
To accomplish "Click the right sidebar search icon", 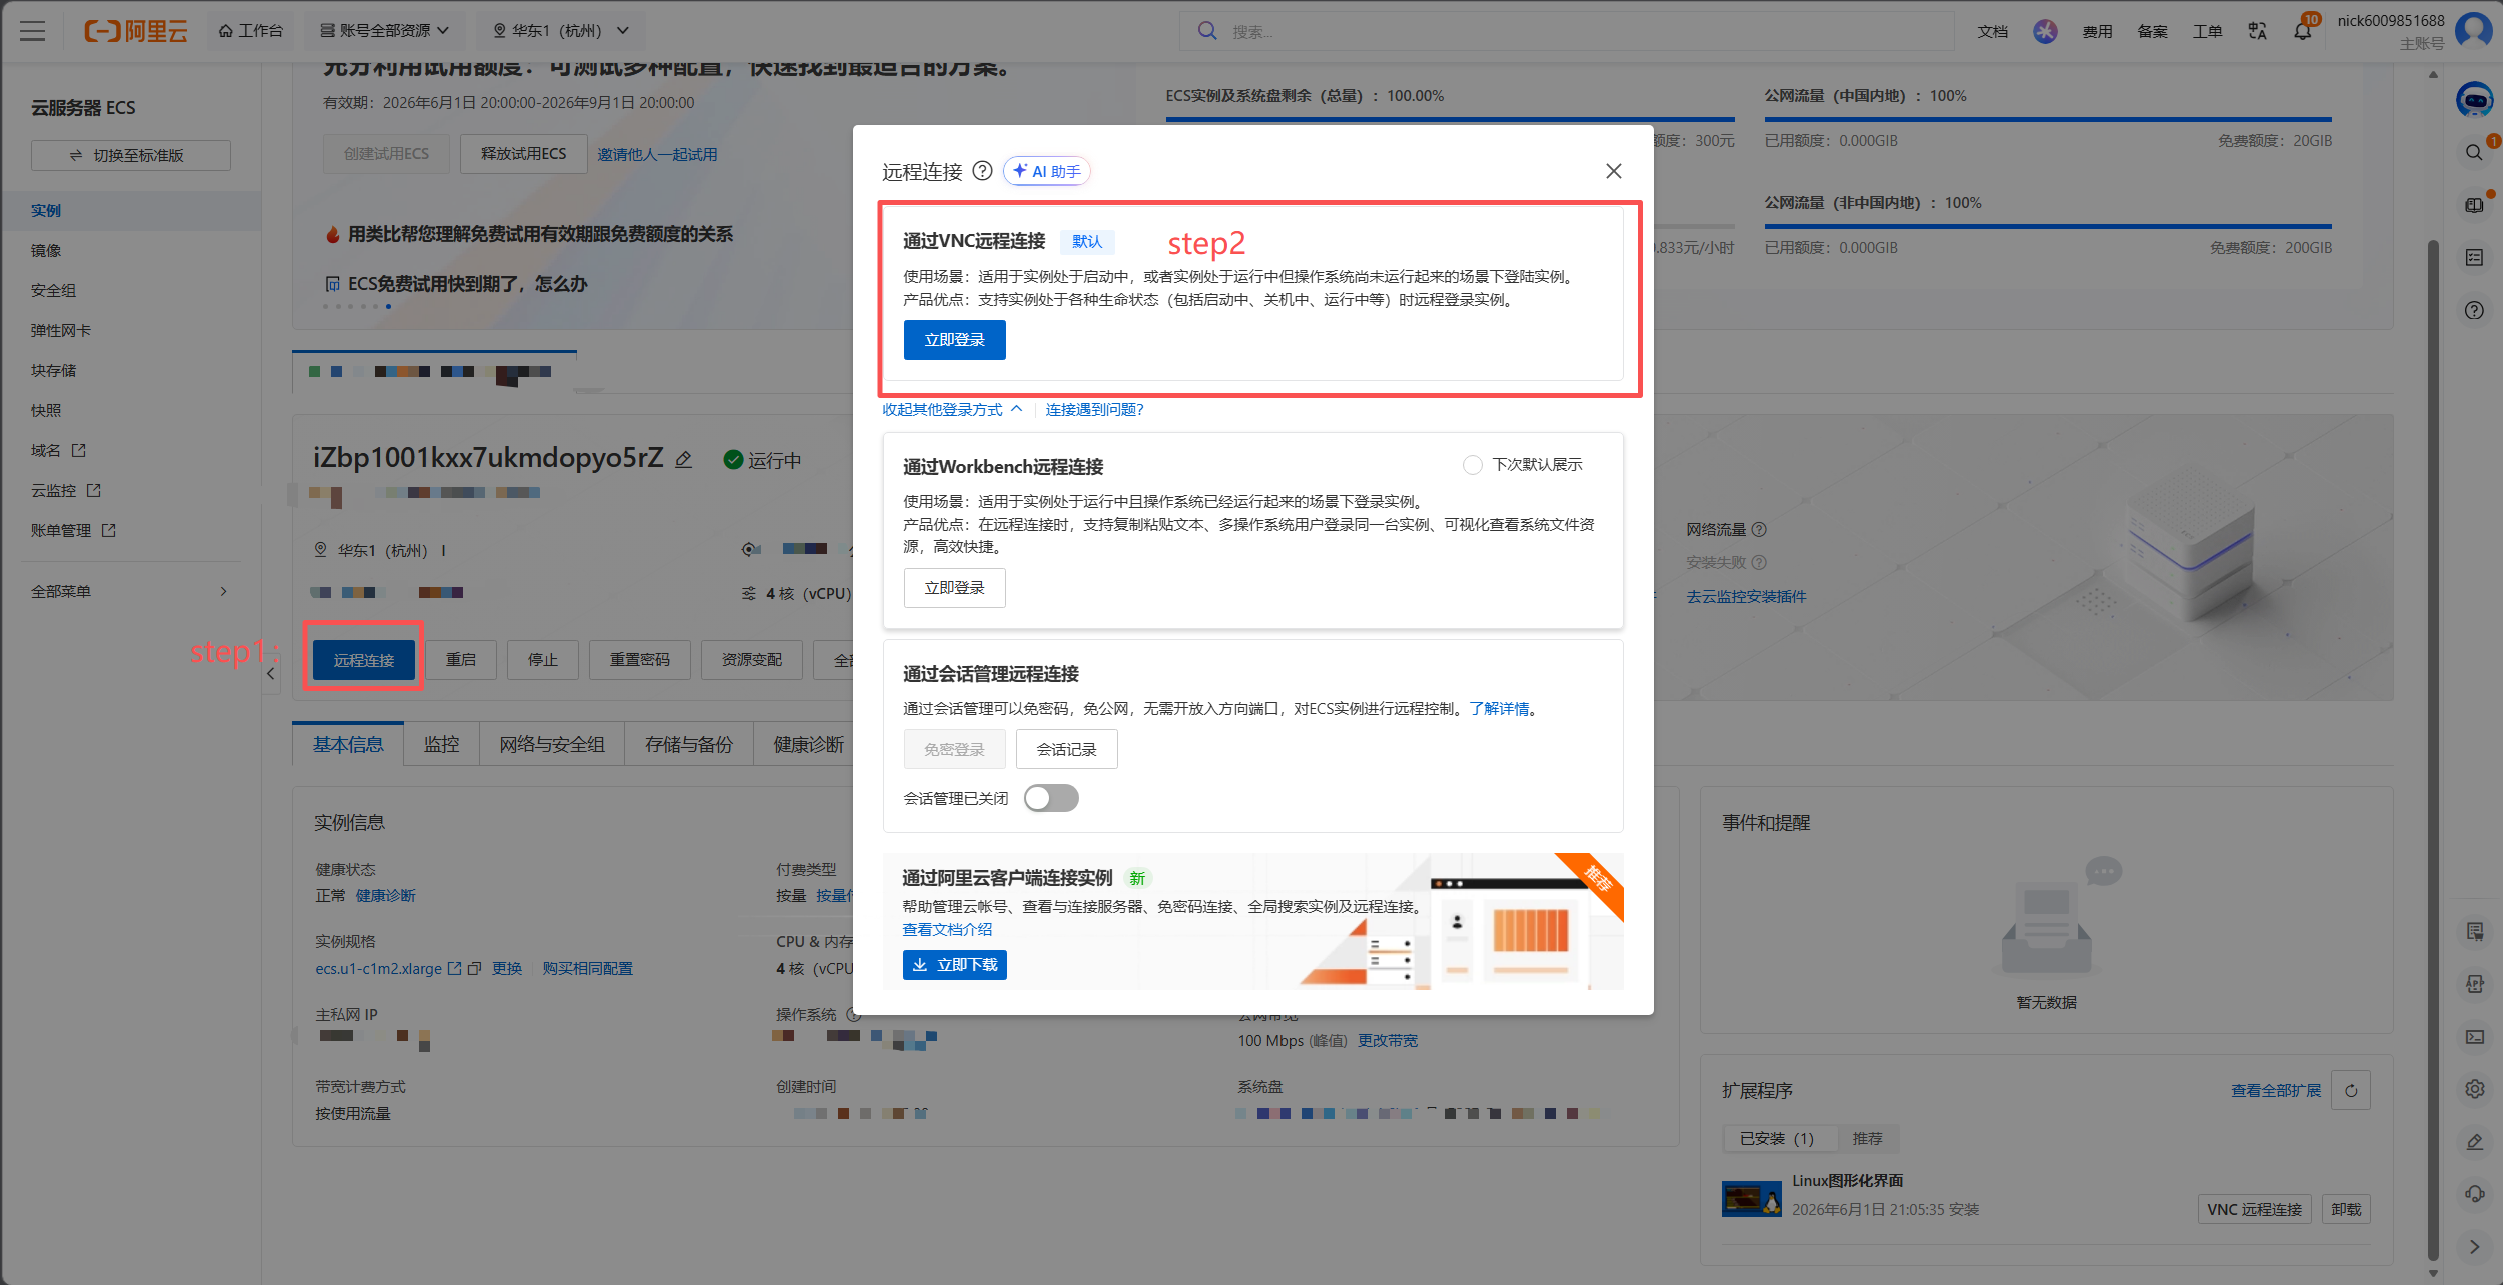I will [x=2474, y=152].
